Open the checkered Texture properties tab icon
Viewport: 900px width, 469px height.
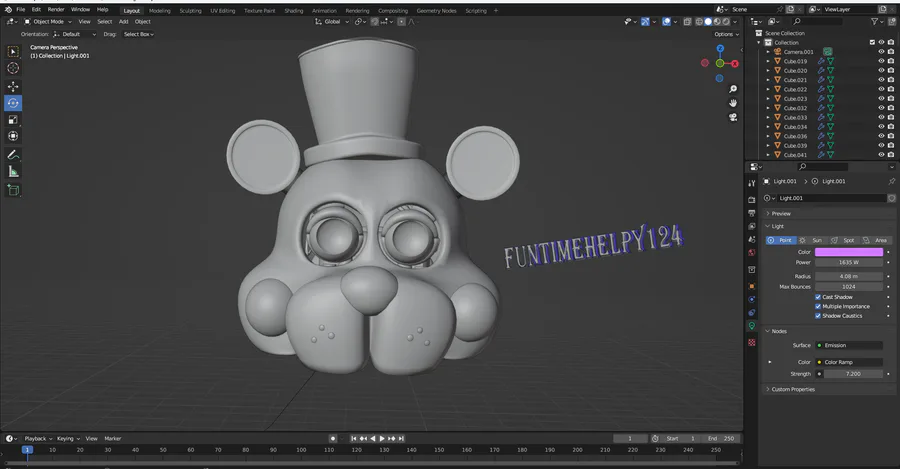(752, 343)
